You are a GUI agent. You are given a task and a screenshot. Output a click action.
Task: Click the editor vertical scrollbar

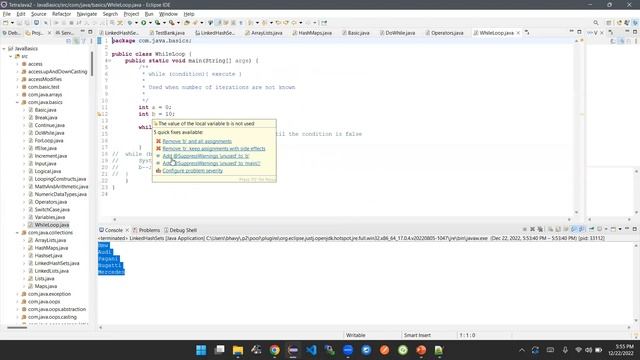point(576,127)
